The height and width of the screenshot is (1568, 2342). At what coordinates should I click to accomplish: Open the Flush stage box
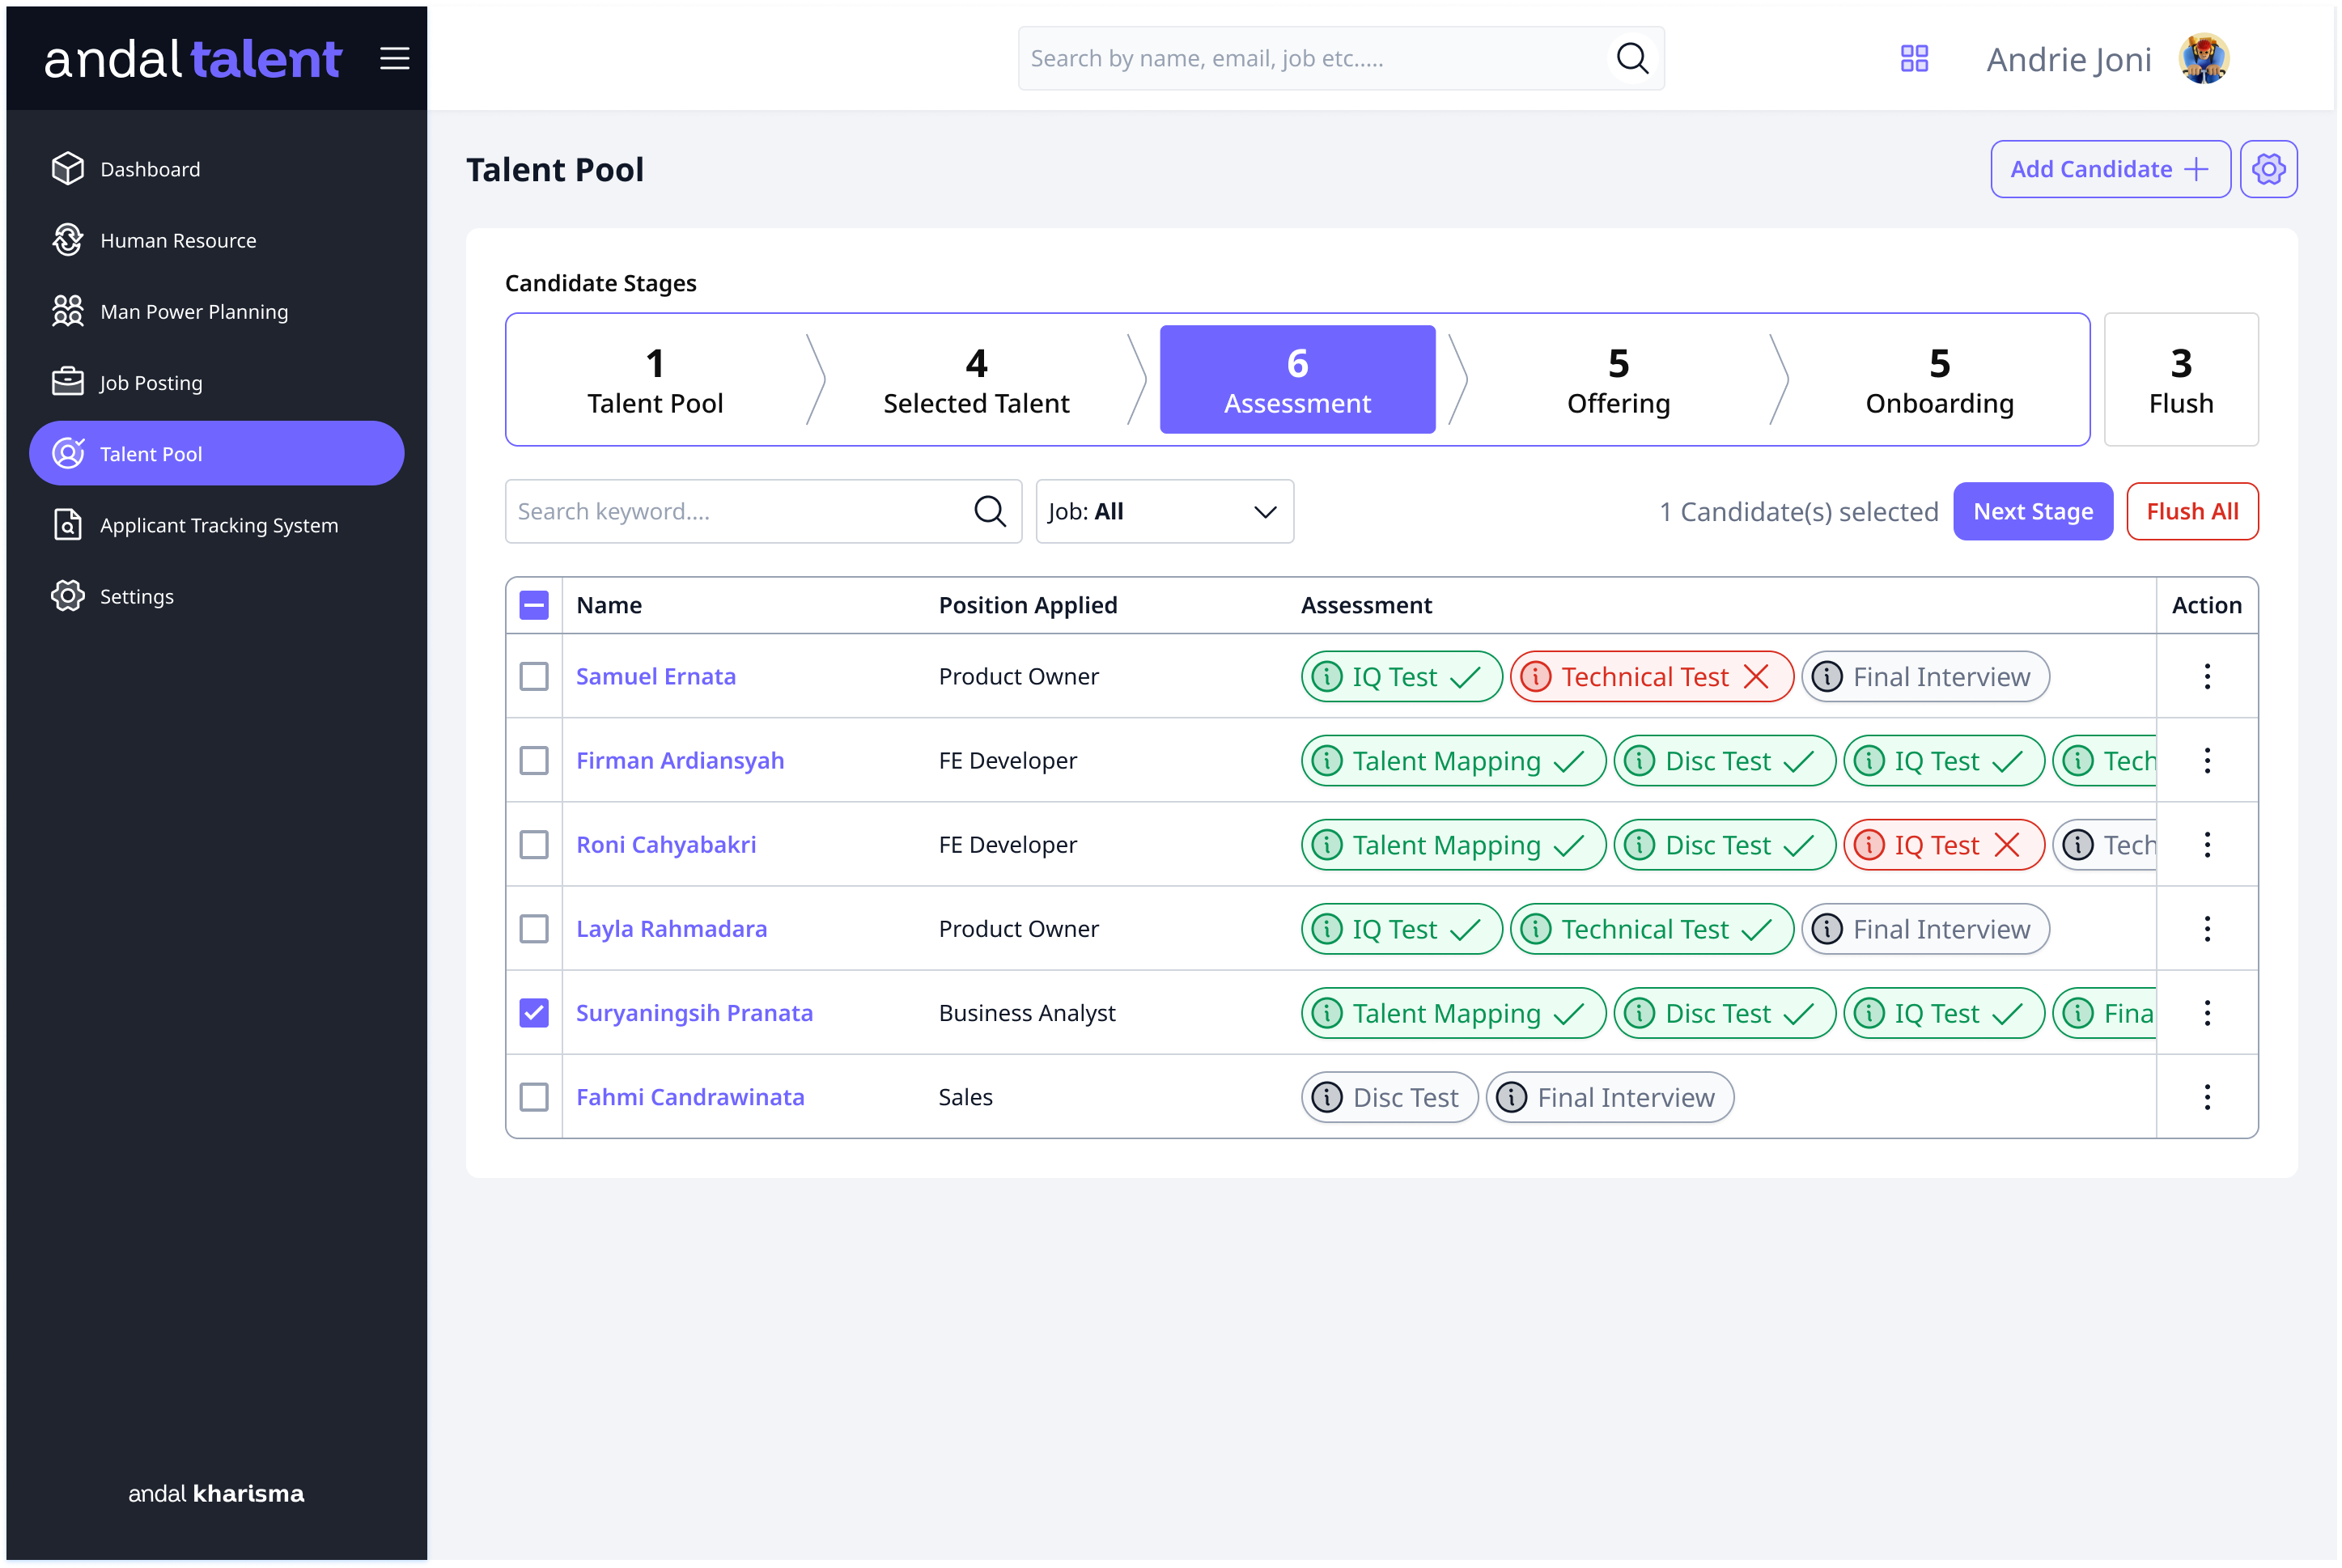2179,379
